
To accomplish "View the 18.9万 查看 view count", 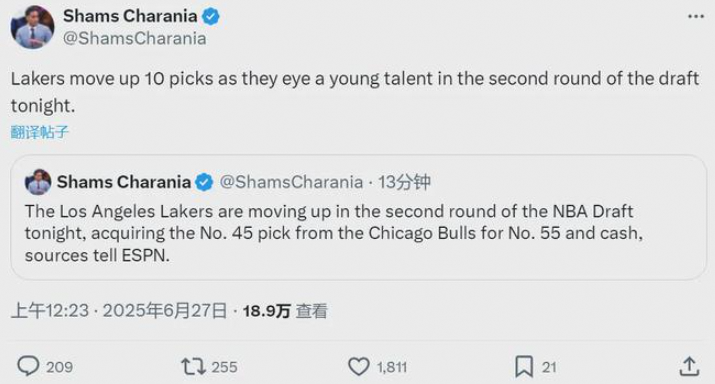I will coord(285,311).
